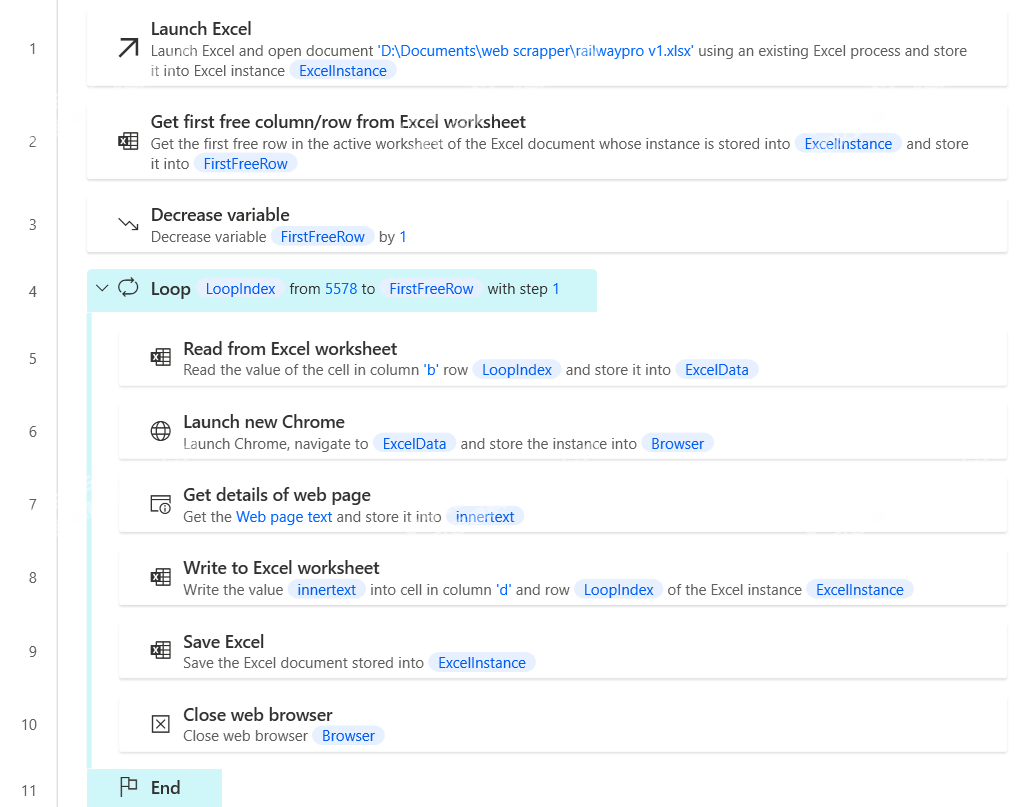The width and height of the screenshot is (1018, 807).
Task: Click line number 11 in the gutter
Action: 29,791
